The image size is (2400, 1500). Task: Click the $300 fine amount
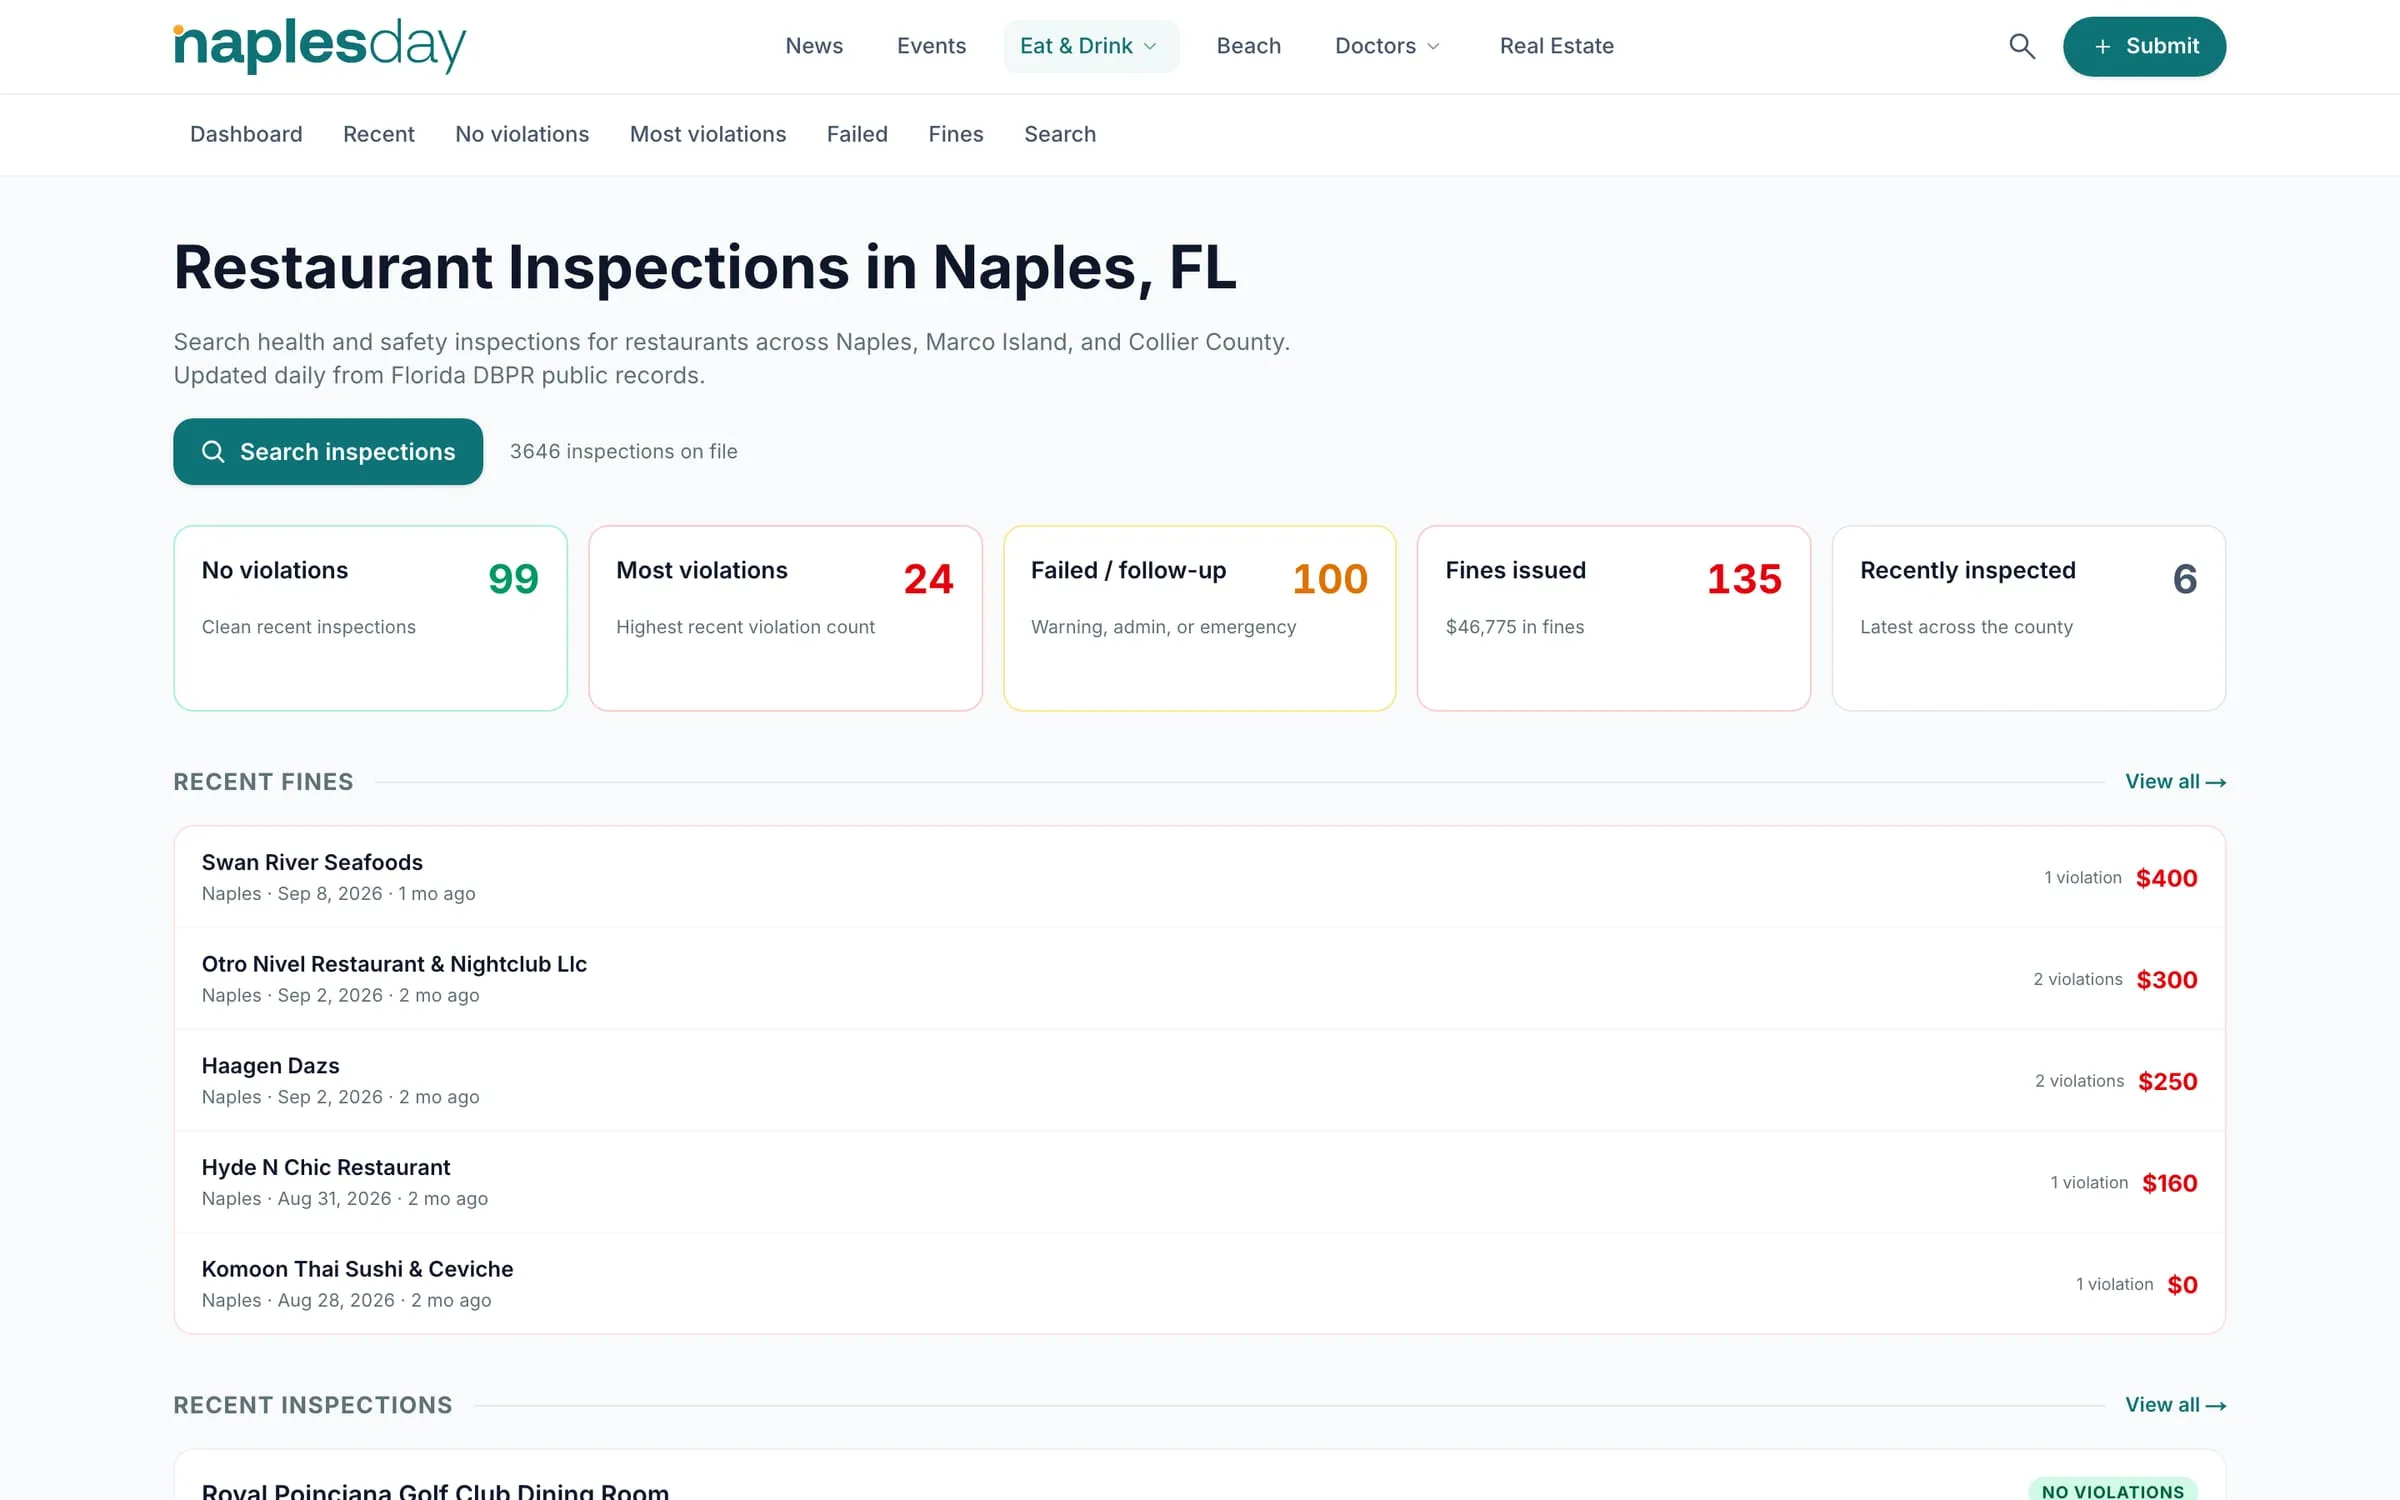pos(2166,980)
